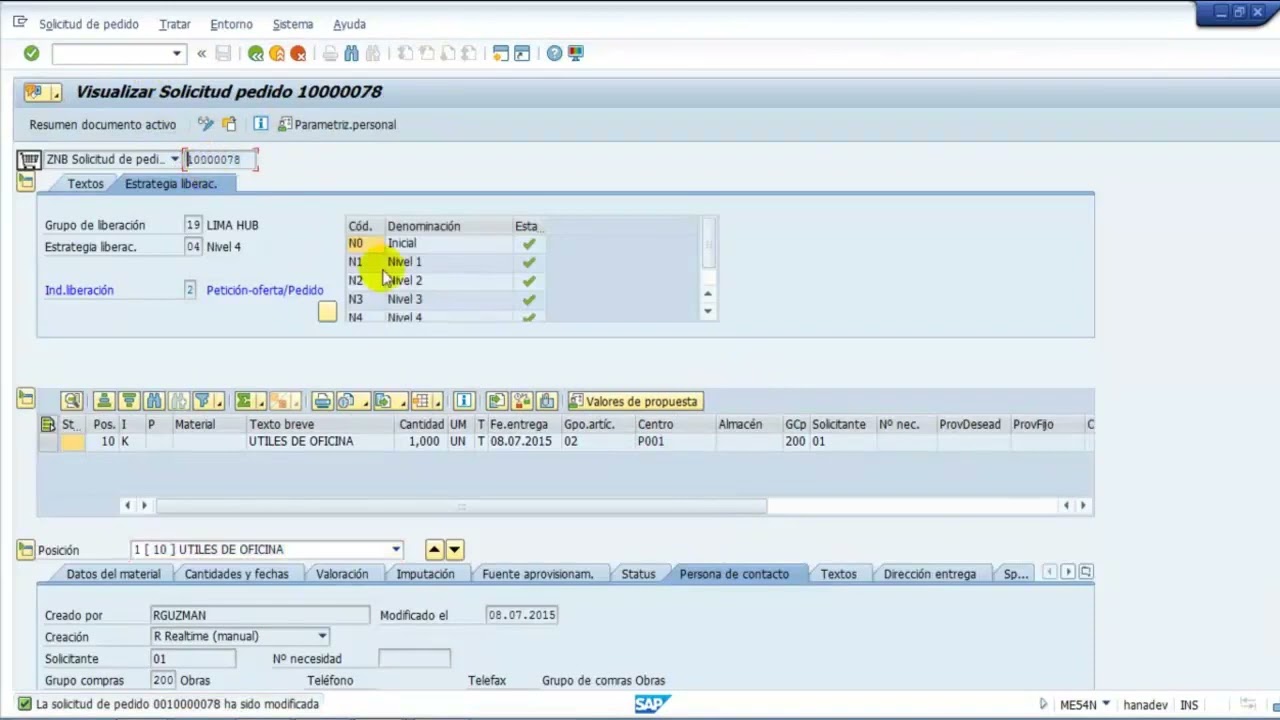Click the Display/Change glasses-pencil icon
This screenshot has width=1280, height=720.
(206, 124)
